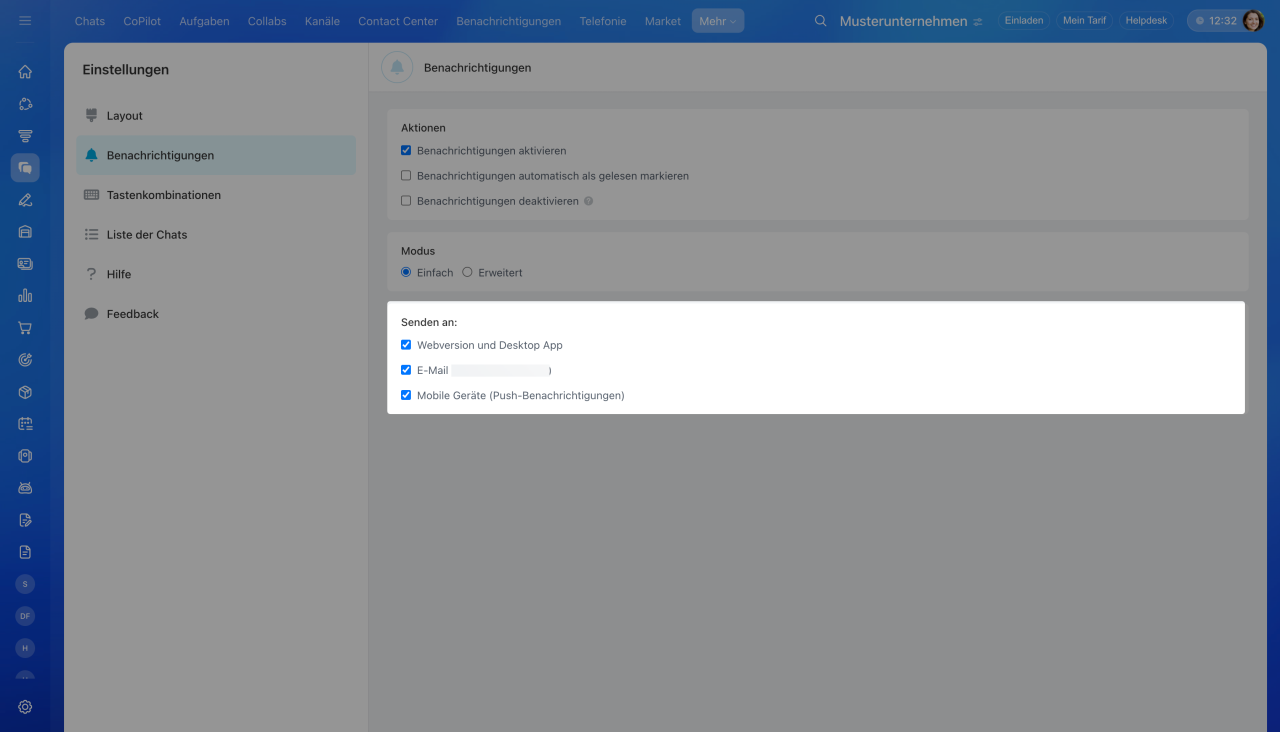Image resolution: width=1280 pixels, height=732 pixels.
Task: Open the hamburger main menu
Action: [x=25, y=21]
